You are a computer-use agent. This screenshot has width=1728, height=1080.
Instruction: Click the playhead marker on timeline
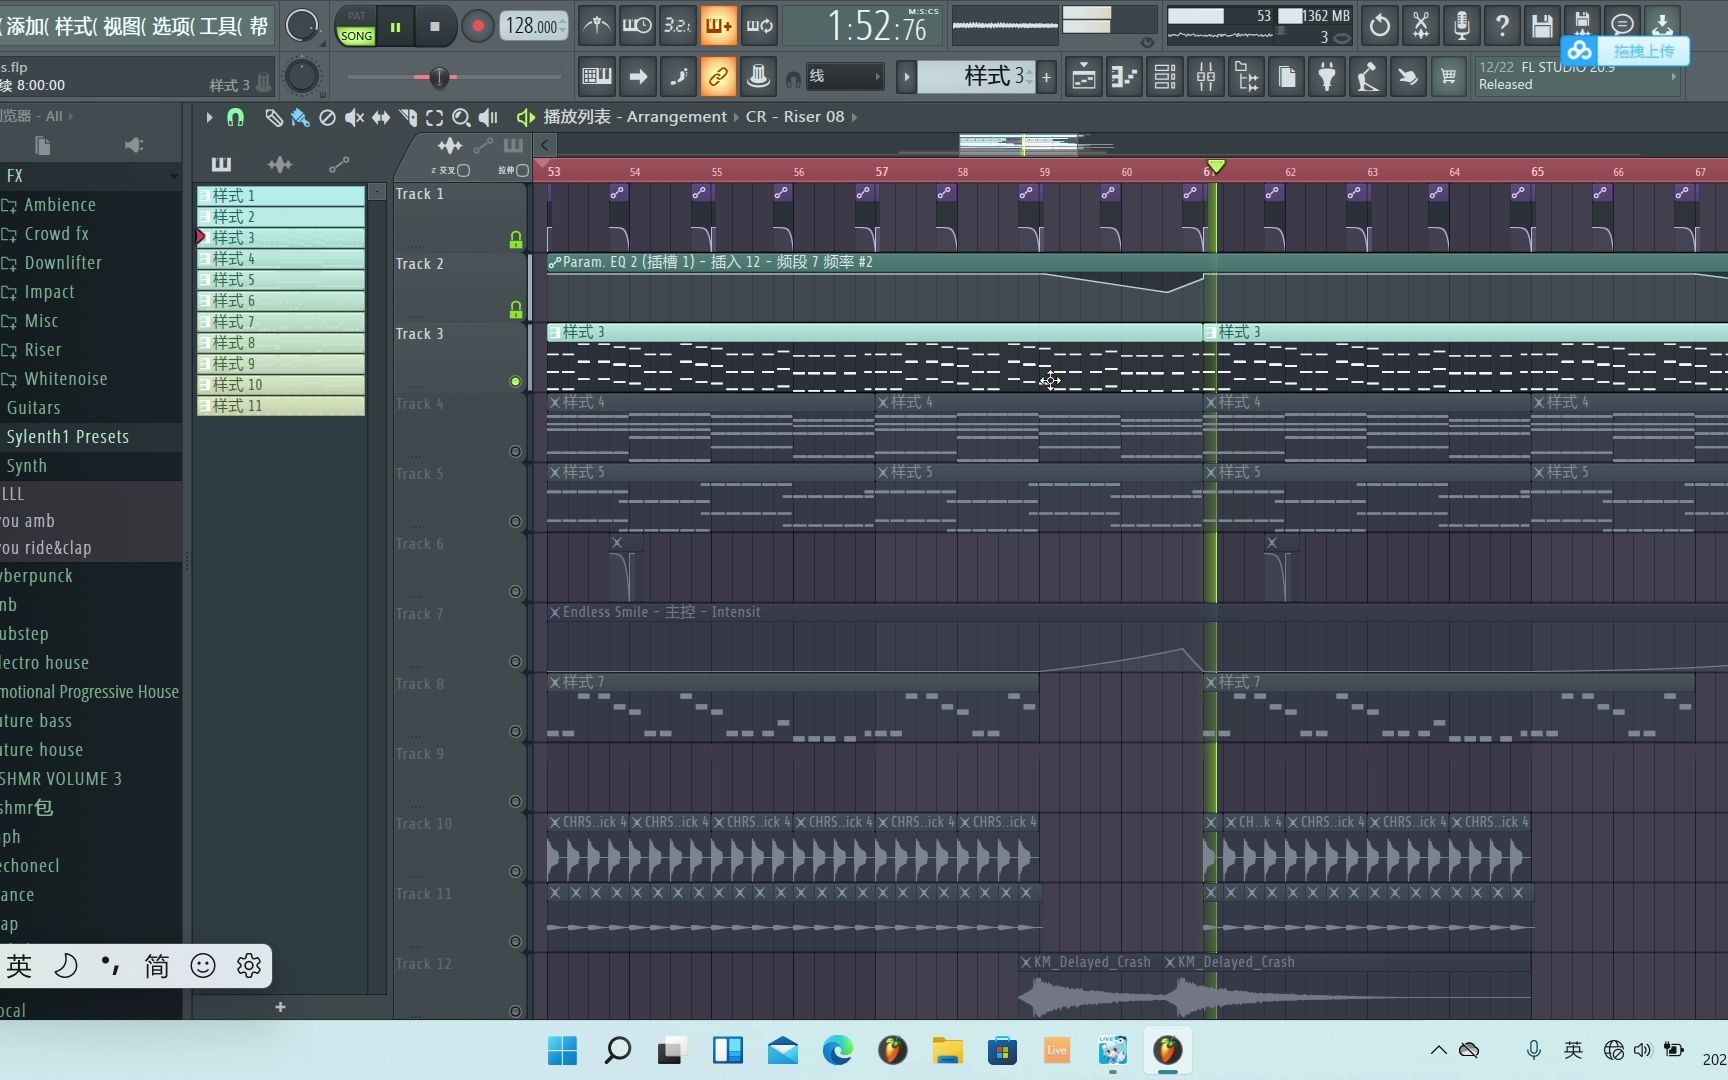coord(1216,166)
